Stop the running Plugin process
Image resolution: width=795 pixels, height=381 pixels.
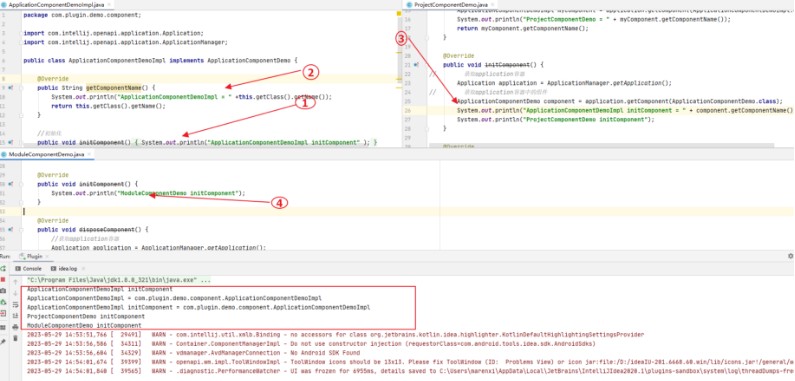(x=3, y=280)
